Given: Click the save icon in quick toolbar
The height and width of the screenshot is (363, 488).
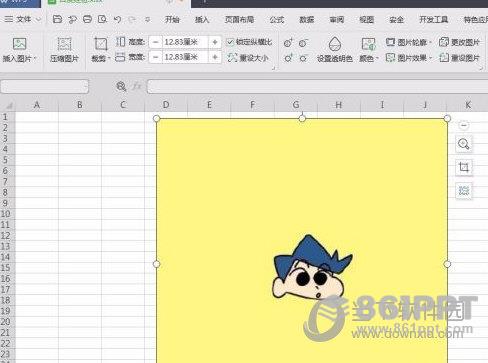Looking at the screenshot, I should (57, 19).
